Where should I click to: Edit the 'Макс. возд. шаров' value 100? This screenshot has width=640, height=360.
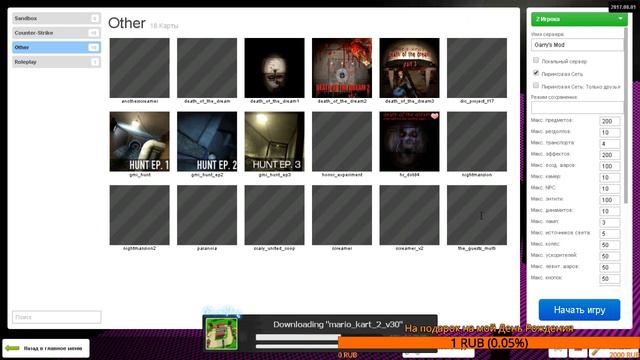(610, 166)
